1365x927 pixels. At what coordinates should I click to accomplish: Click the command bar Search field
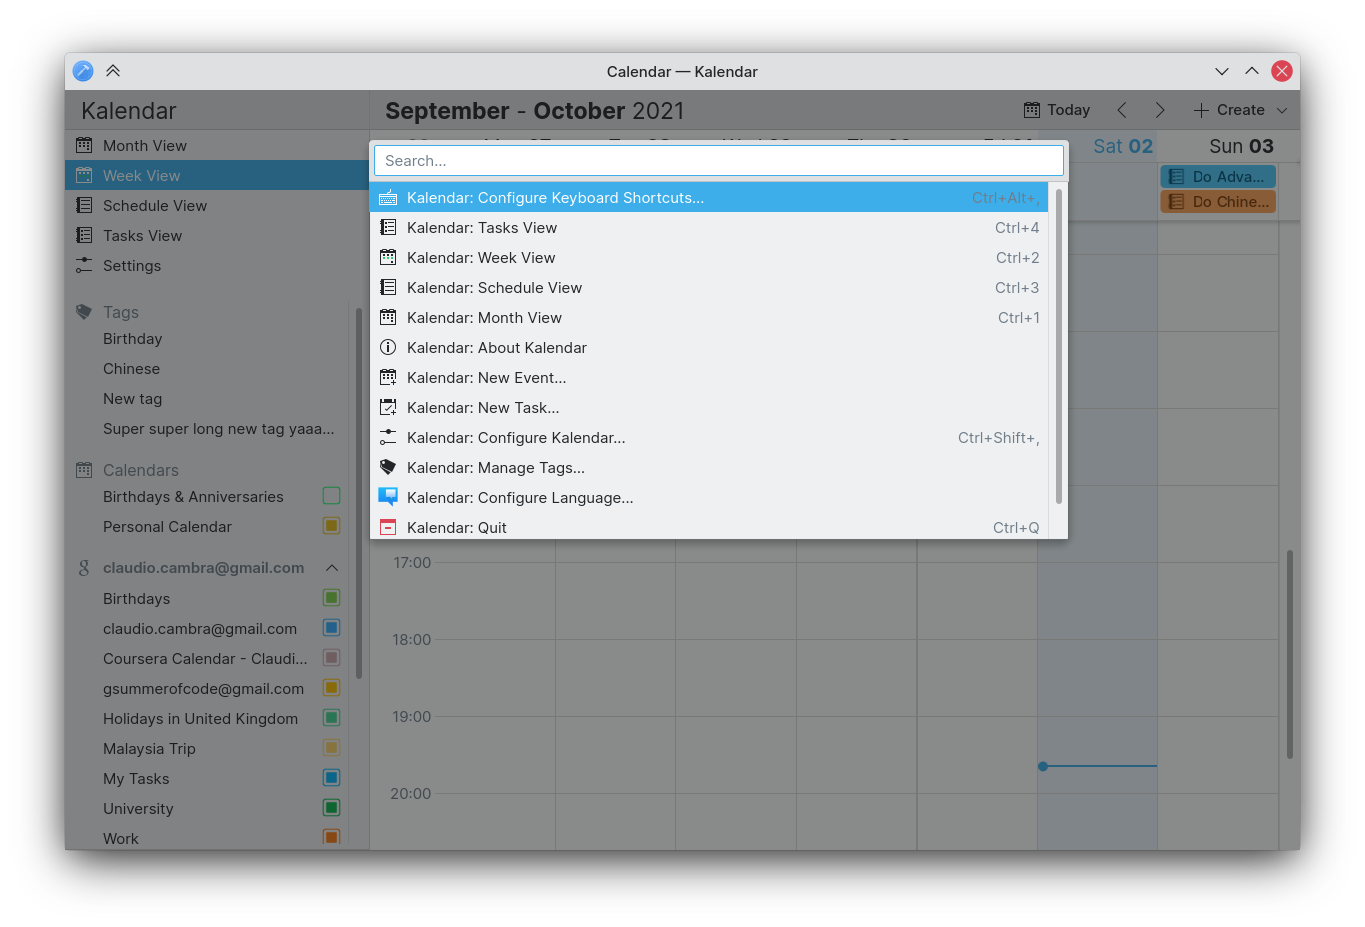718,161
